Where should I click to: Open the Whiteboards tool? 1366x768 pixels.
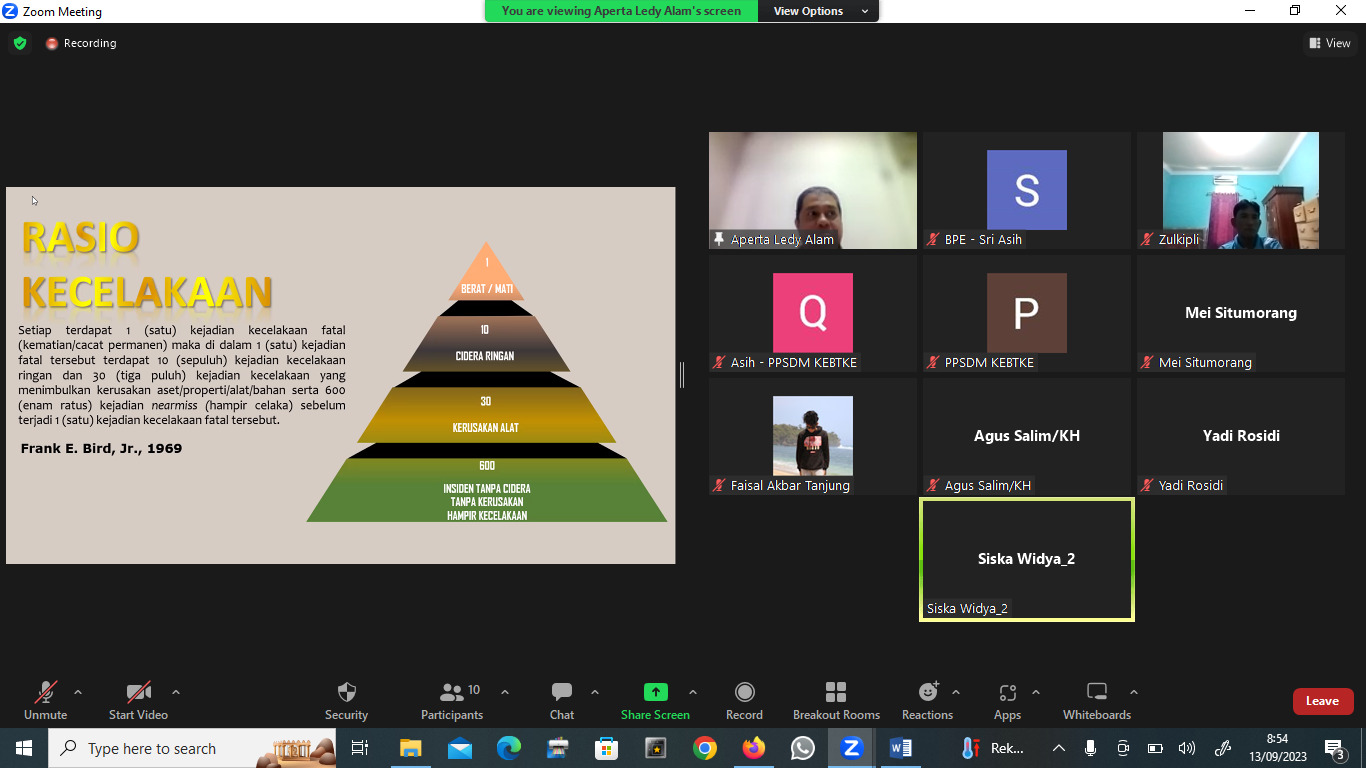click(x=1096, y=693)
